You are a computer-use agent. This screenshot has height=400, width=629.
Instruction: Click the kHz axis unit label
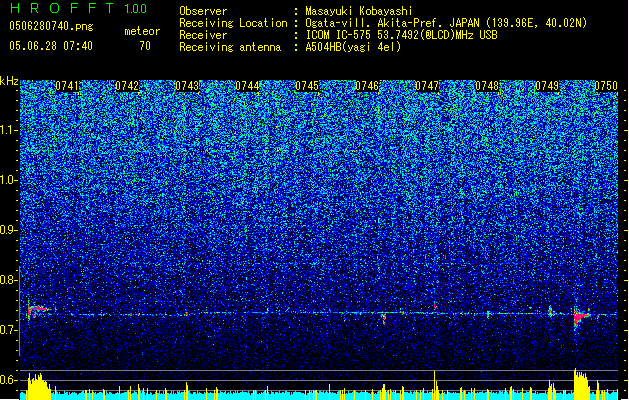click(9, 81)
